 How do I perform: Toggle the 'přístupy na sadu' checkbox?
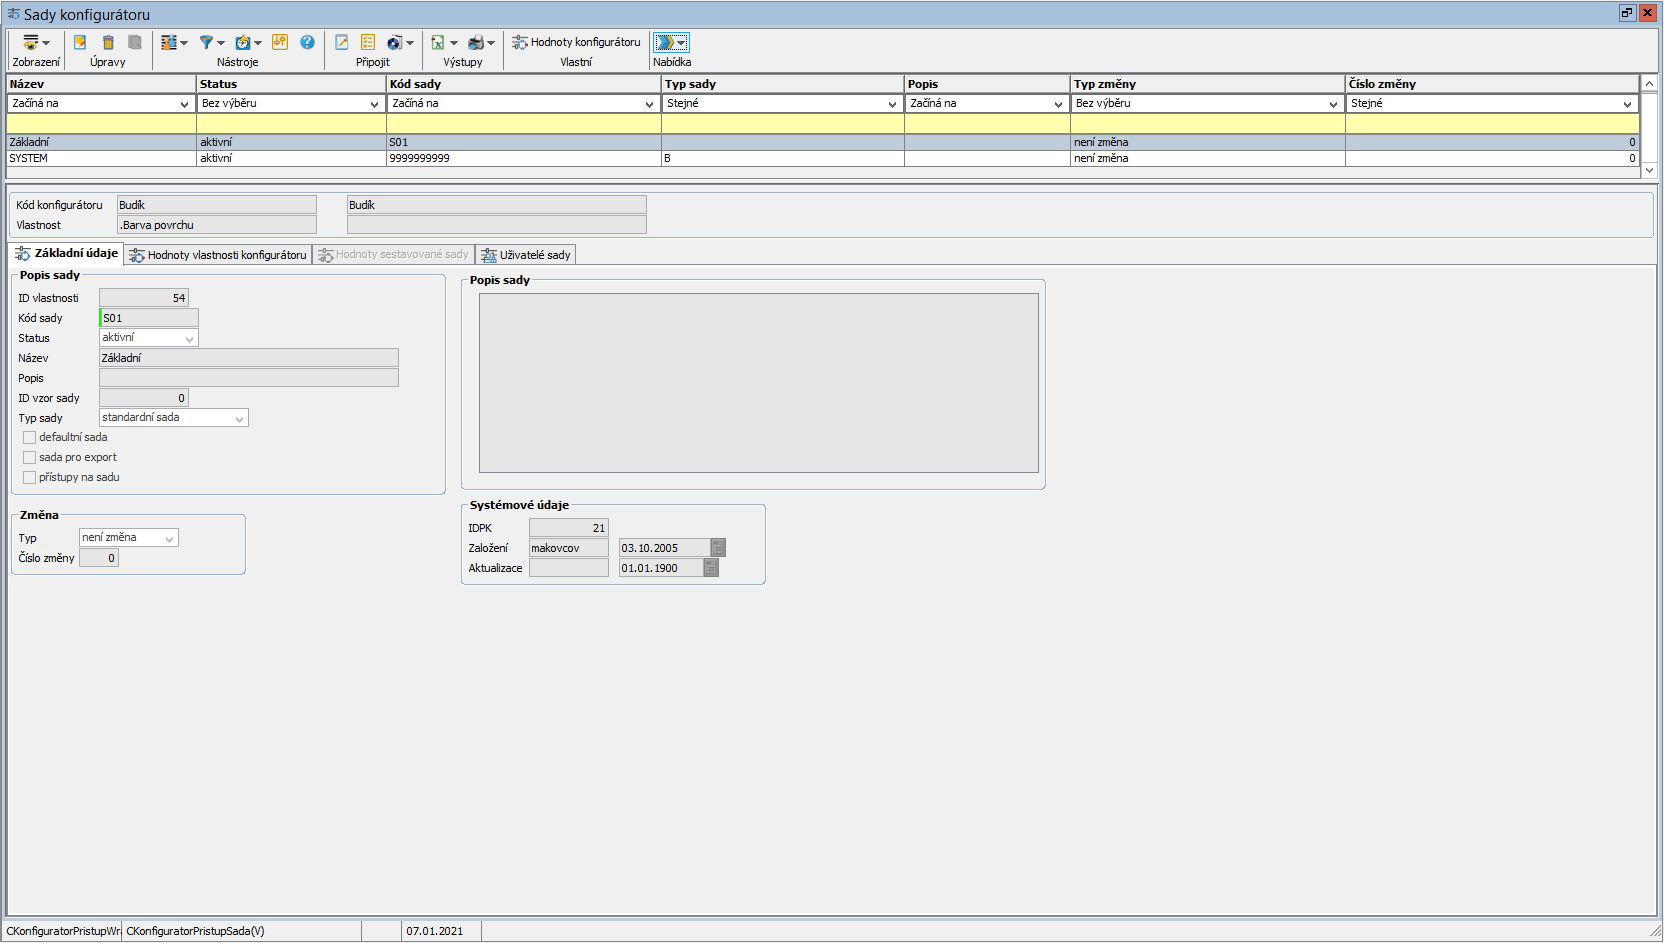tap(29, 478)
